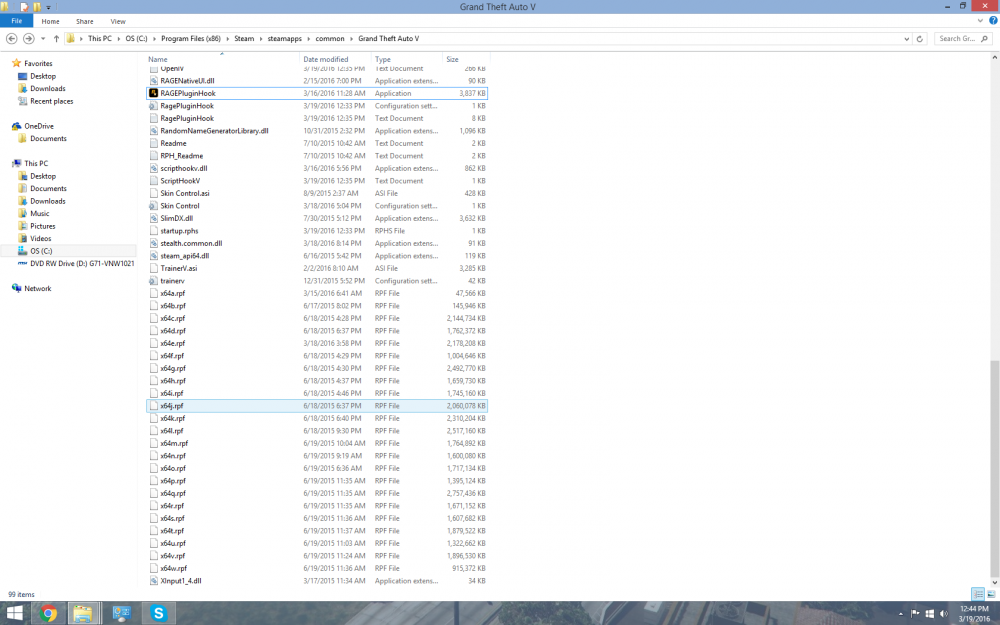This screenshot has width=1000, height=625.
Task: Open the Share ribbon tab
Action: point(84,20)
